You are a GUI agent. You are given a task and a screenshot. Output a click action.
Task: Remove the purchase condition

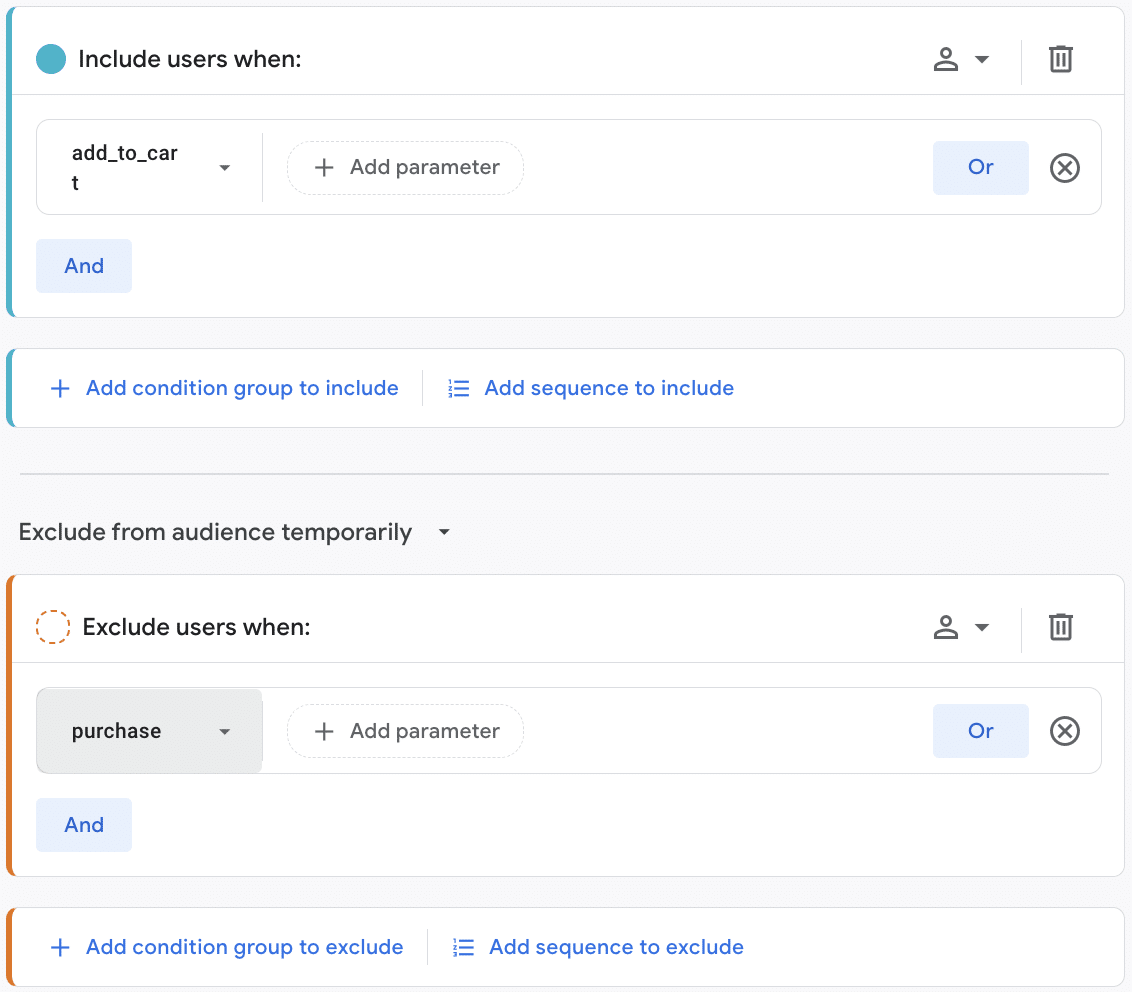pyautogui.click(x=1064, y=731)
